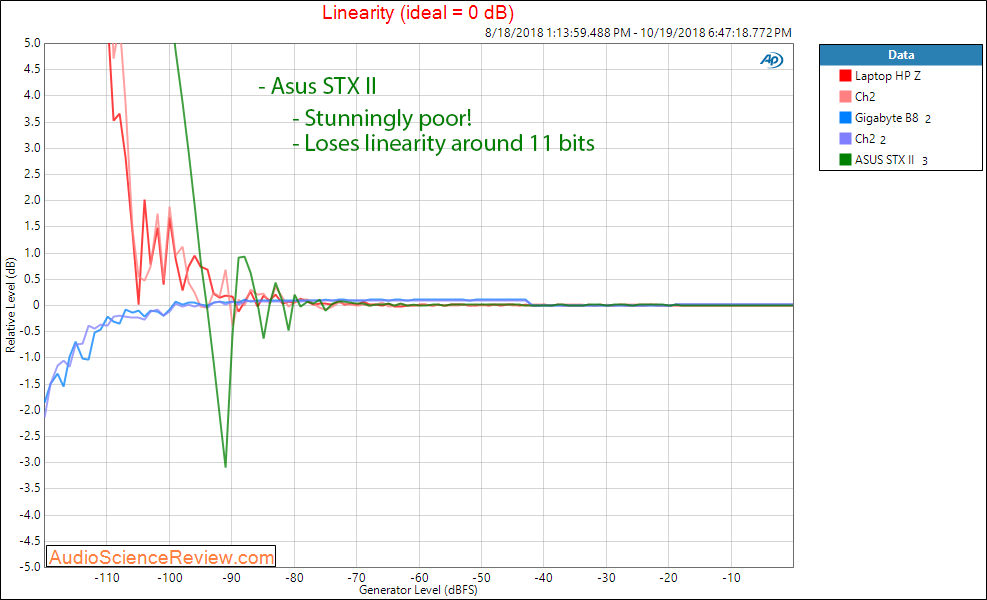The height and width of the screenshot is (600, 987).
Task: Click the '2.5' y-axis tick label
Action: (32, 174)
